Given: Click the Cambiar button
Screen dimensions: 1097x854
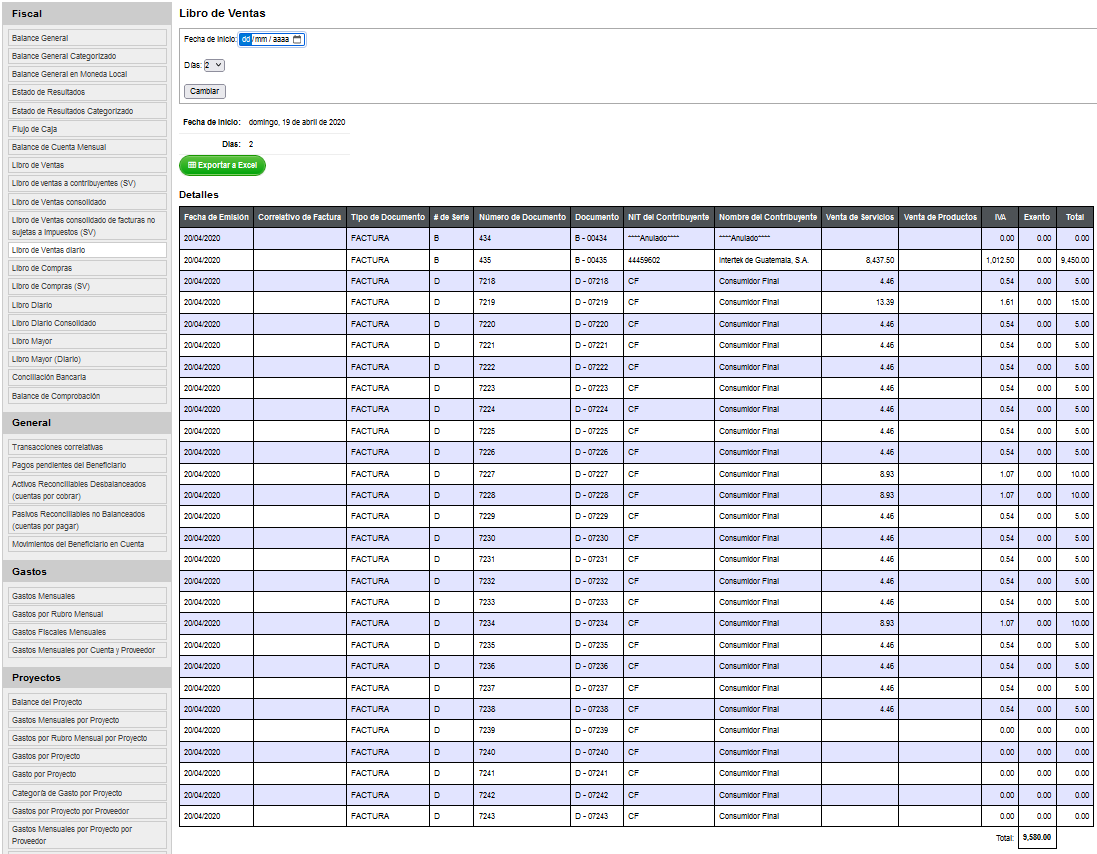Looking at the screenshot, I should click(204, 91).
